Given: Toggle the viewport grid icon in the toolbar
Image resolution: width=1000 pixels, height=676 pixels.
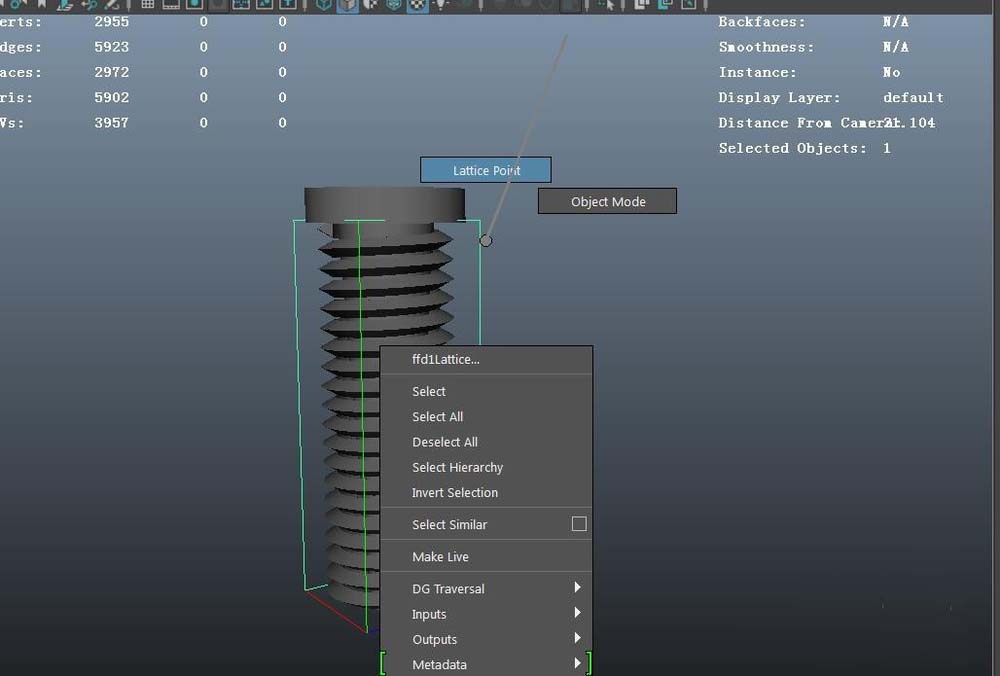Looking at the screenshot, I should (x=147, y=4).
